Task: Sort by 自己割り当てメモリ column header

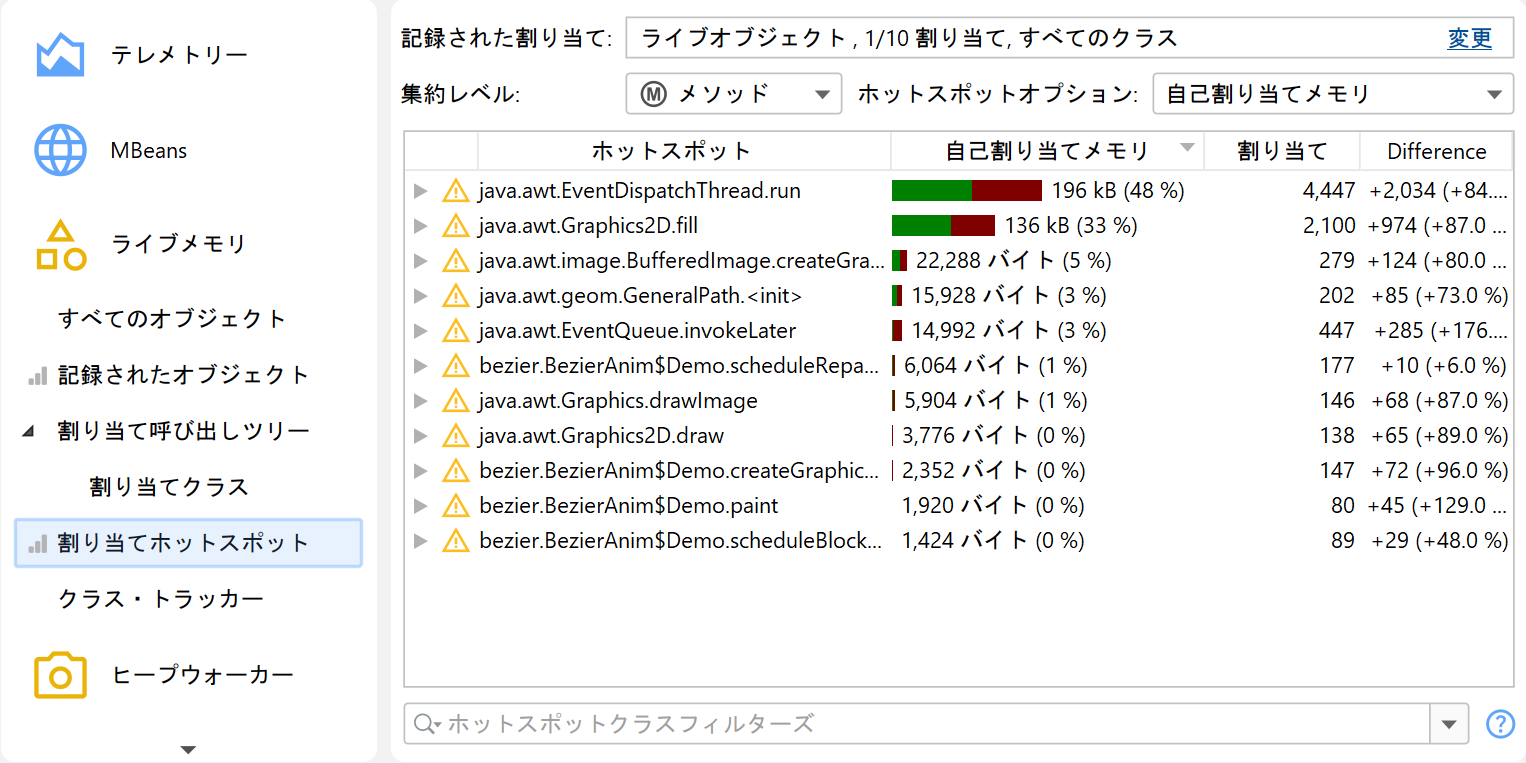Action: [x=1046, y=152]
